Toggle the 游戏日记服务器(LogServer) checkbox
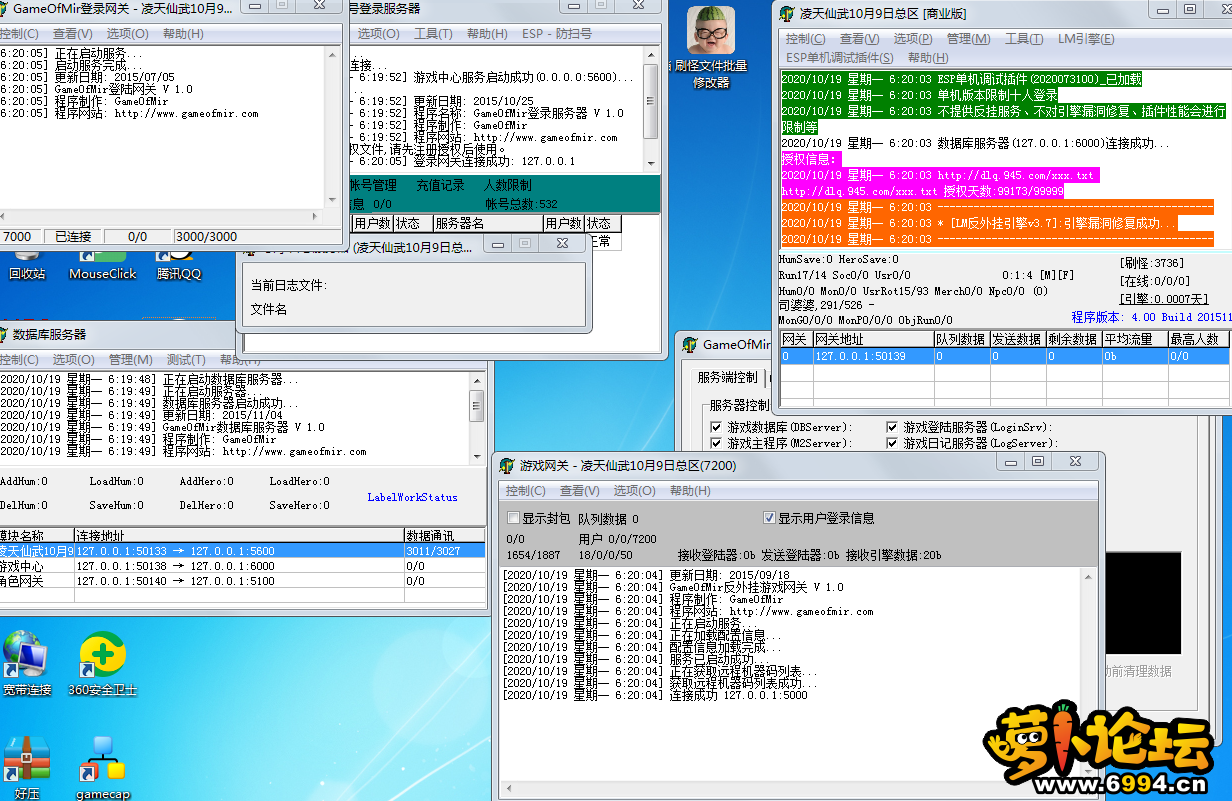 (x=892, y=443)
